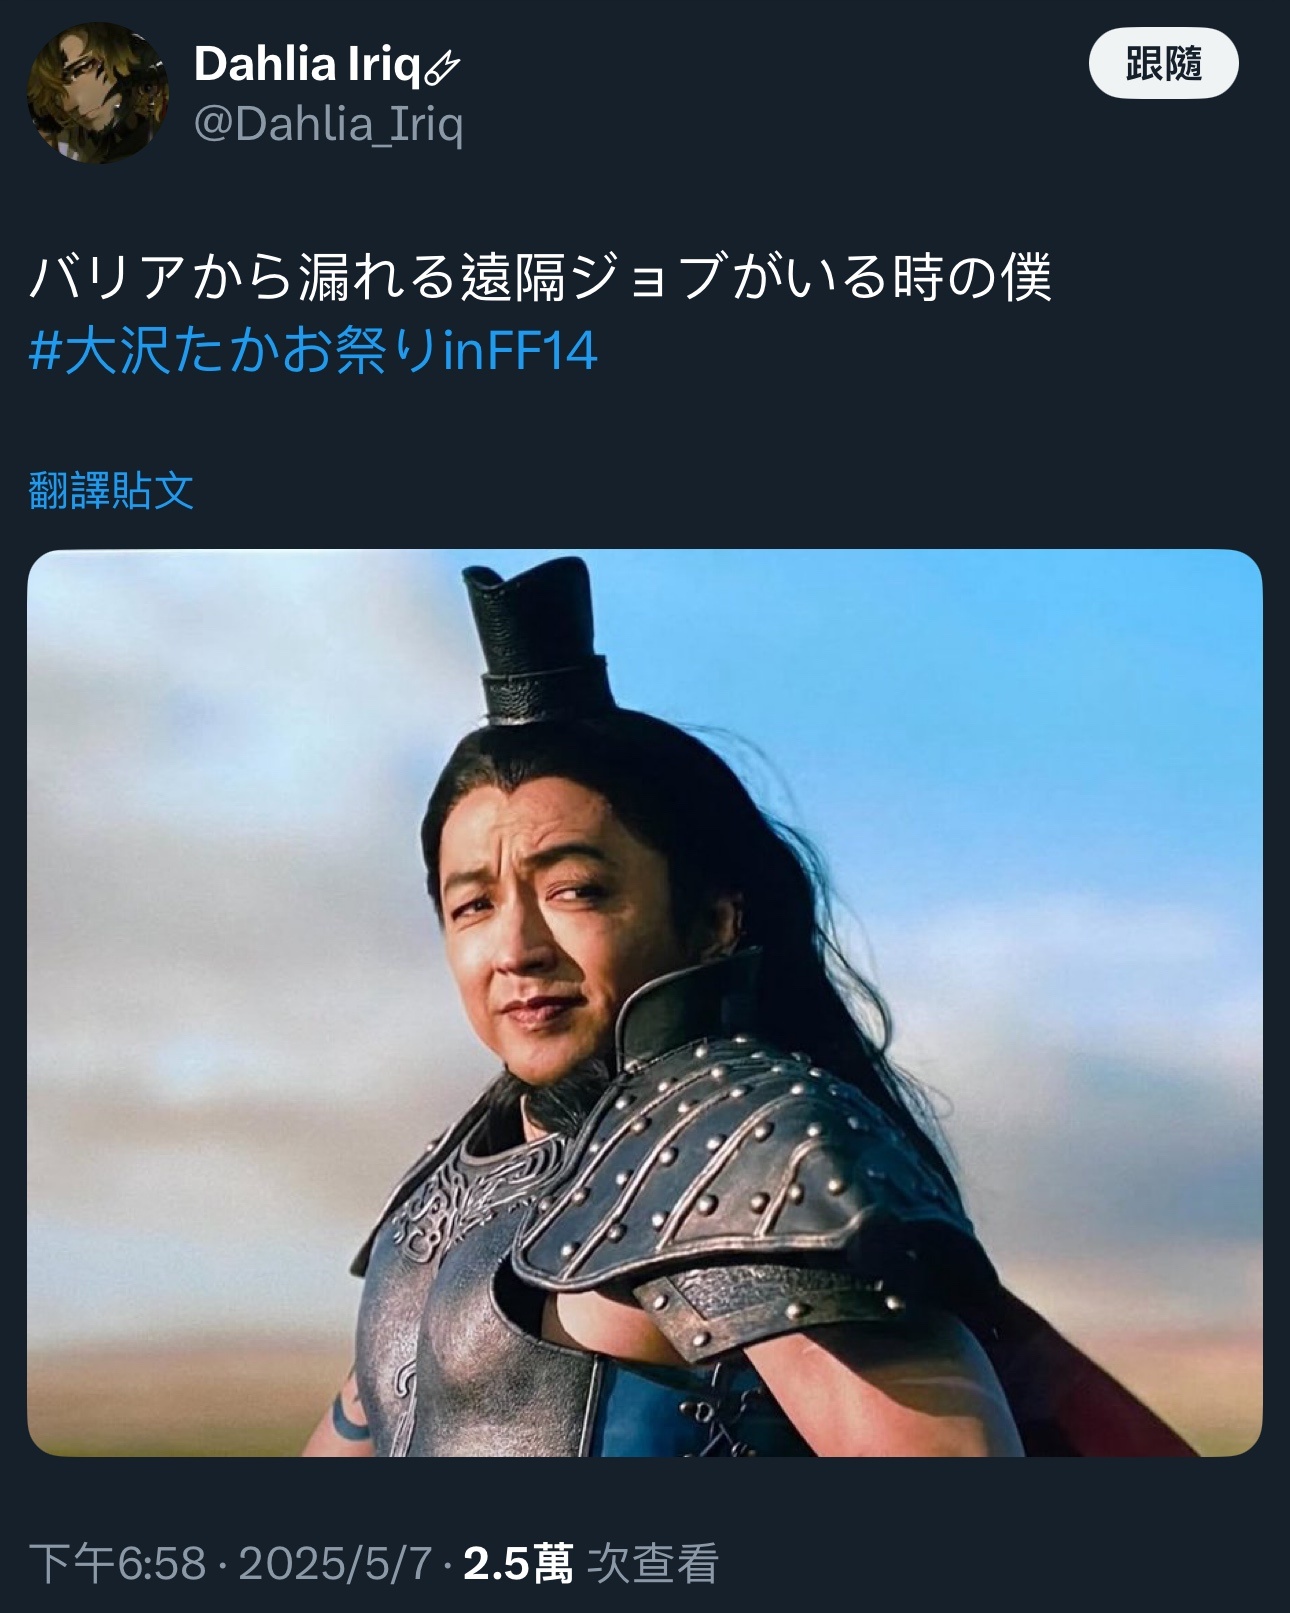Open the @Dahlia_Iriq handle

point(328,124)
